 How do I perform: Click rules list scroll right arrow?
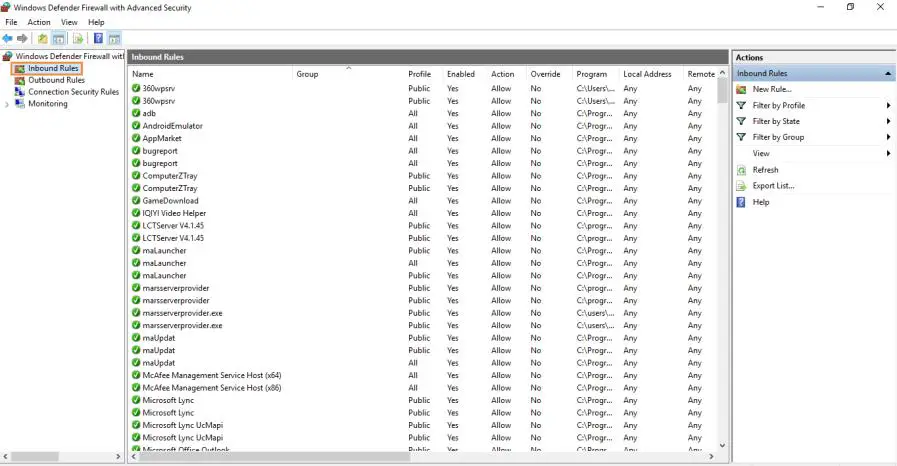[711, 457]
